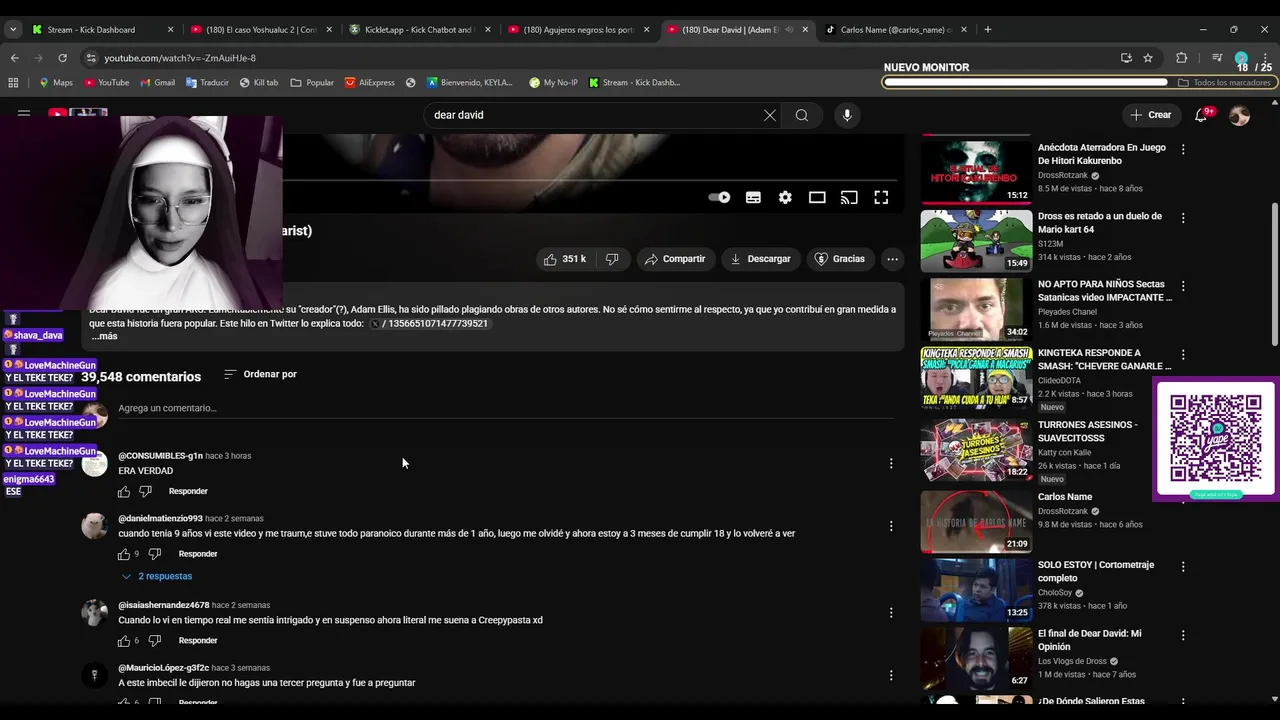Dislike the CONSUMIBLES-g1n comment
1280x720 pixels.
pyautogui.click(x=145, y=491)
